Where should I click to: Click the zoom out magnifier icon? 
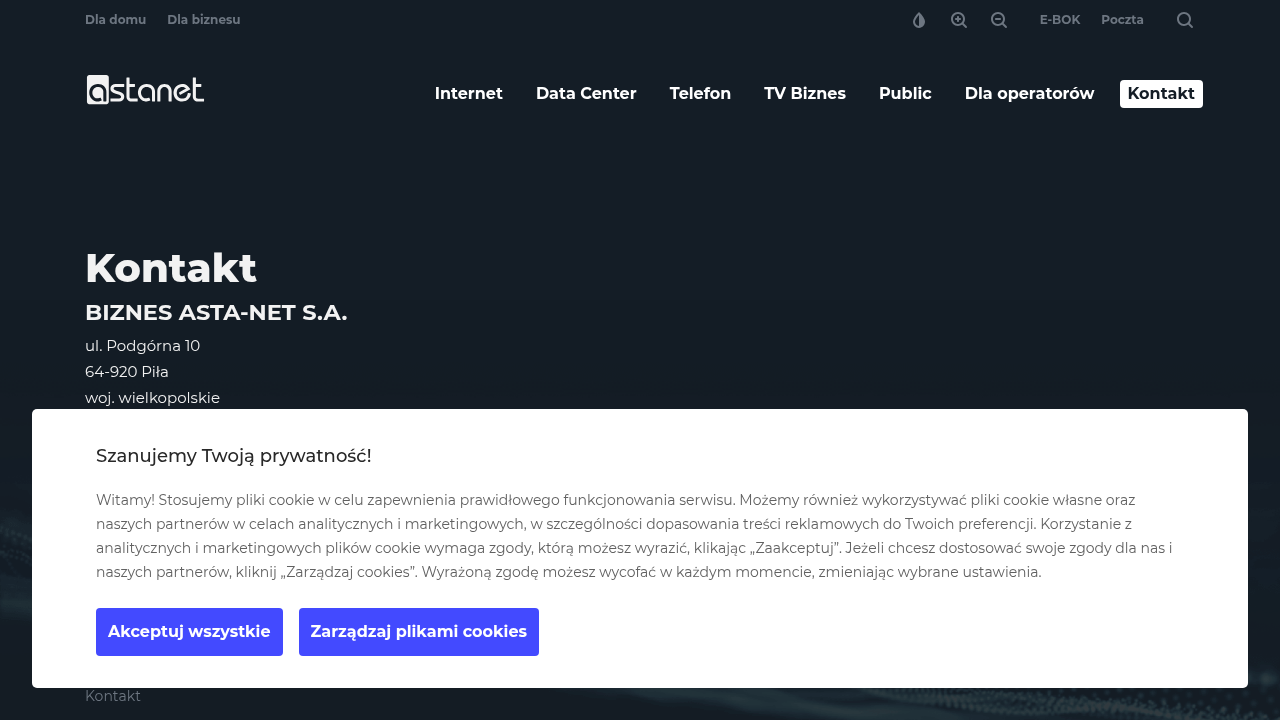999,20
